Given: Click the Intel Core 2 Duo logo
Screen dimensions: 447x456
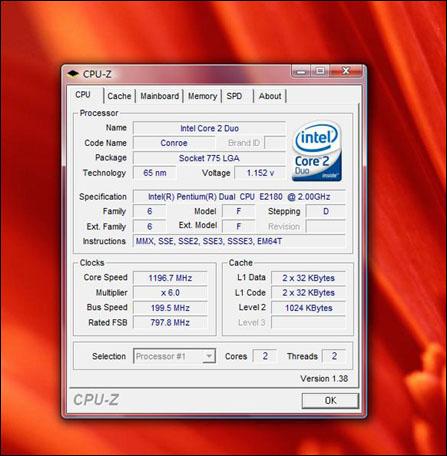Looking at the screenshot, I should pyautogui.click(x=317, y=152).
